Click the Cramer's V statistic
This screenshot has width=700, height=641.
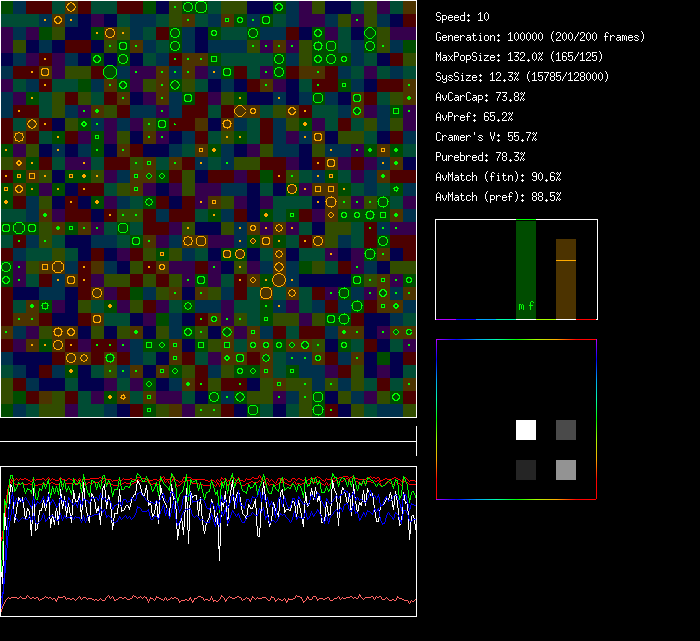tap(486, 137)
